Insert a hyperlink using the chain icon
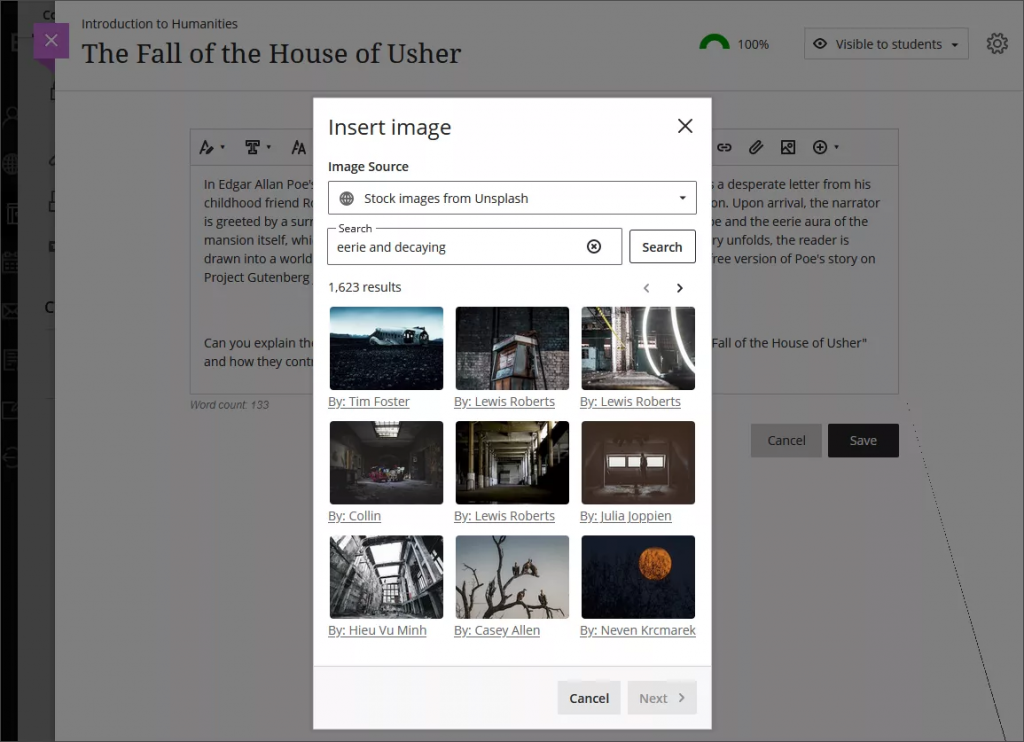 724,147
